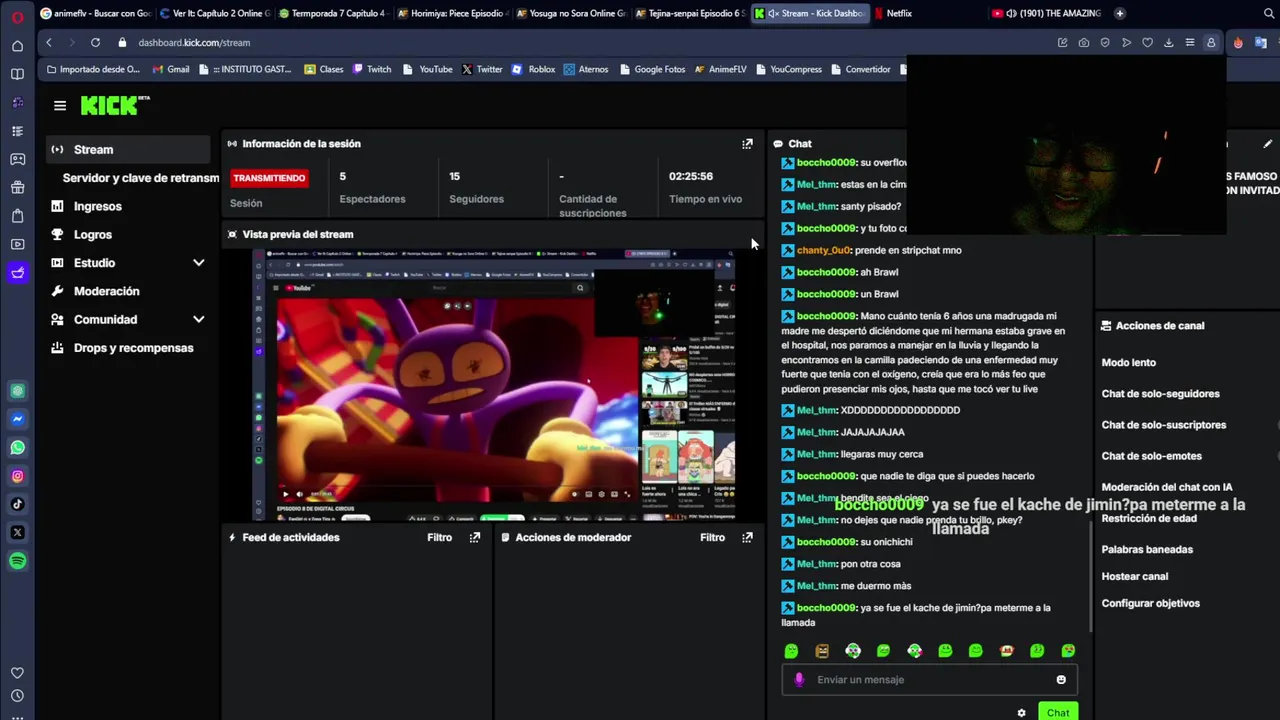Screen dimensions: 1280x720
Task: Click chat username chanty_0u0
Action: pyautogui.click(x=823, y=251)
